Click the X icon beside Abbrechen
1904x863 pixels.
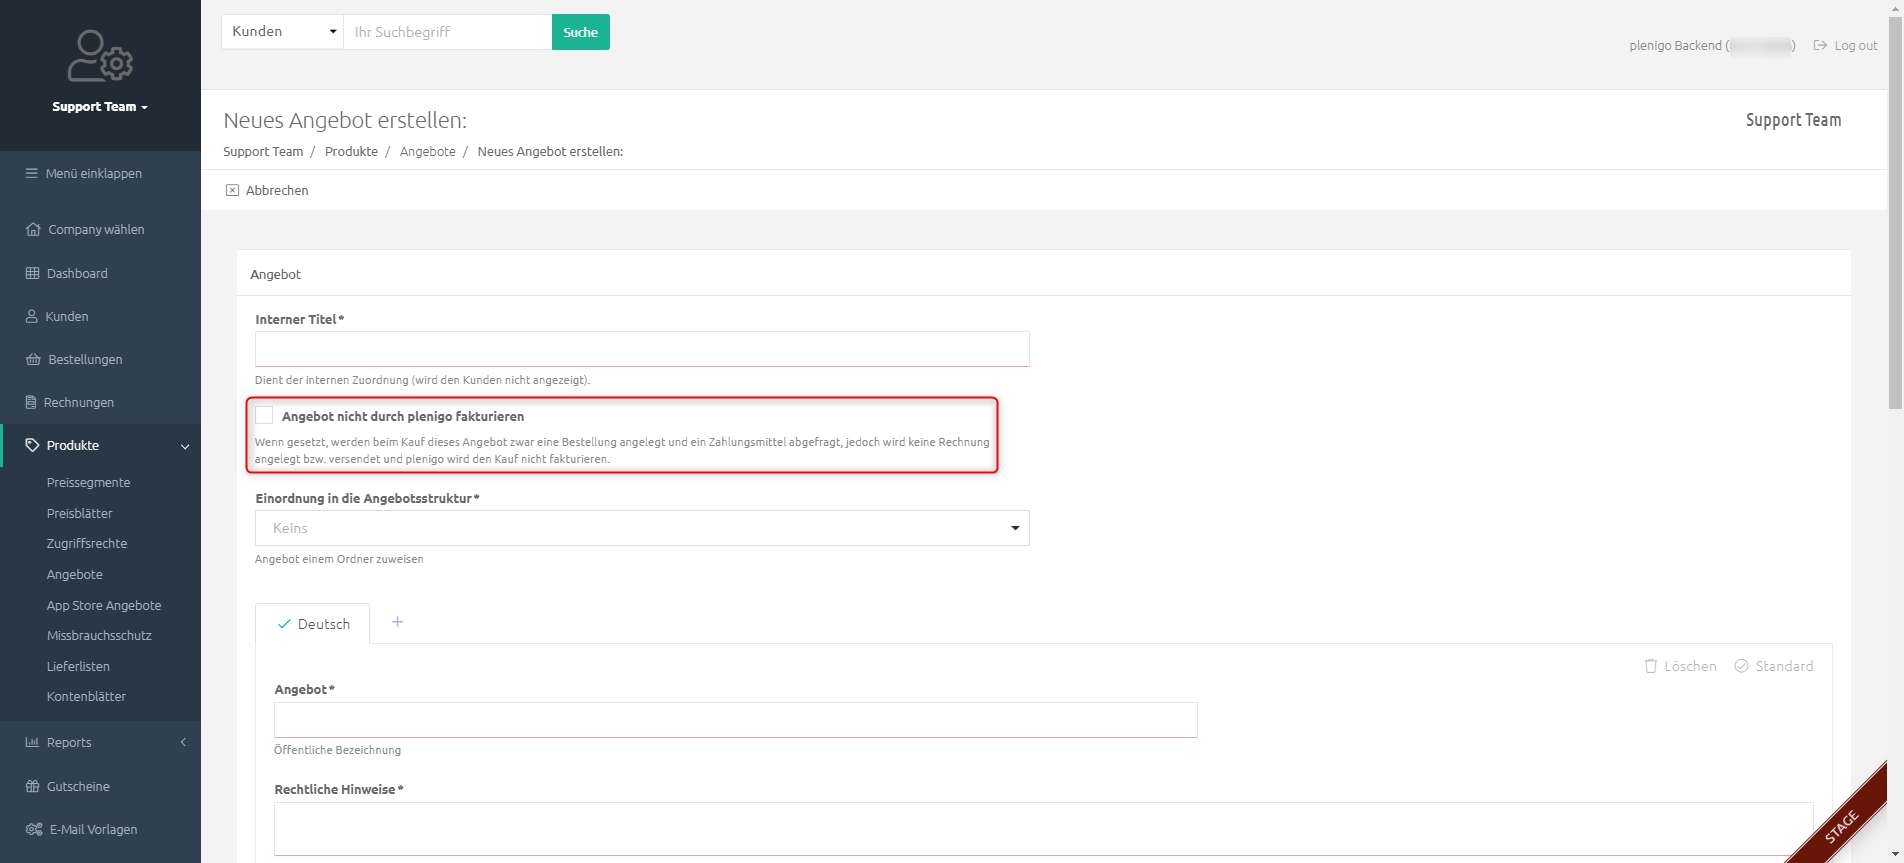(232, 190)
